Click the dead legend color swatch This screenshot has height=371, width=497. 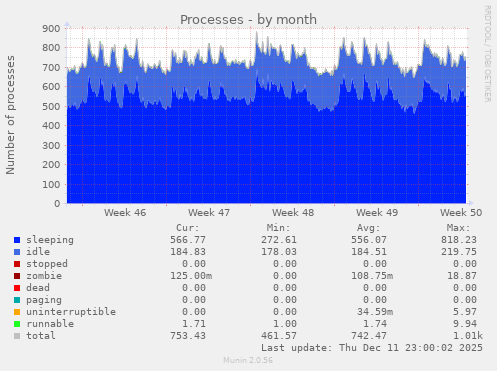pyautogui.click(x=17, y=288)
